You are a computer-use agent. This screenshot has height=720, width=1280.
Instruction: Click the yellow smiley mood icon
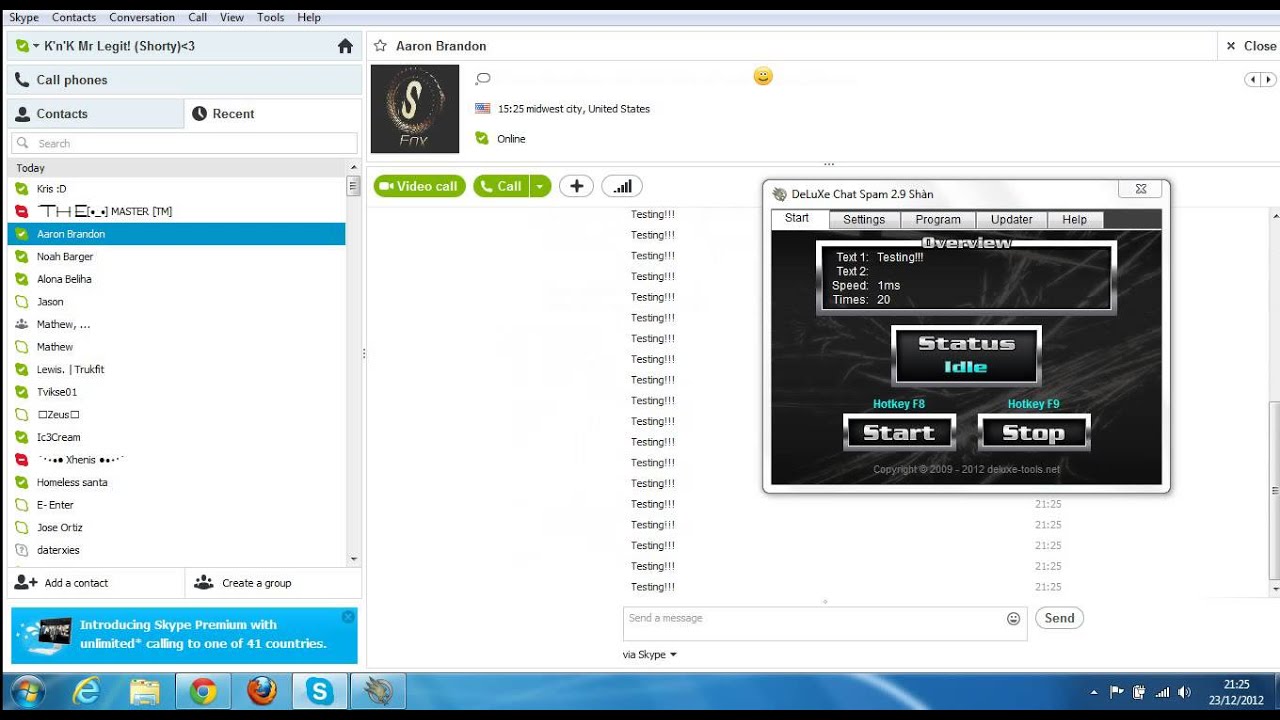pos(763,76)
